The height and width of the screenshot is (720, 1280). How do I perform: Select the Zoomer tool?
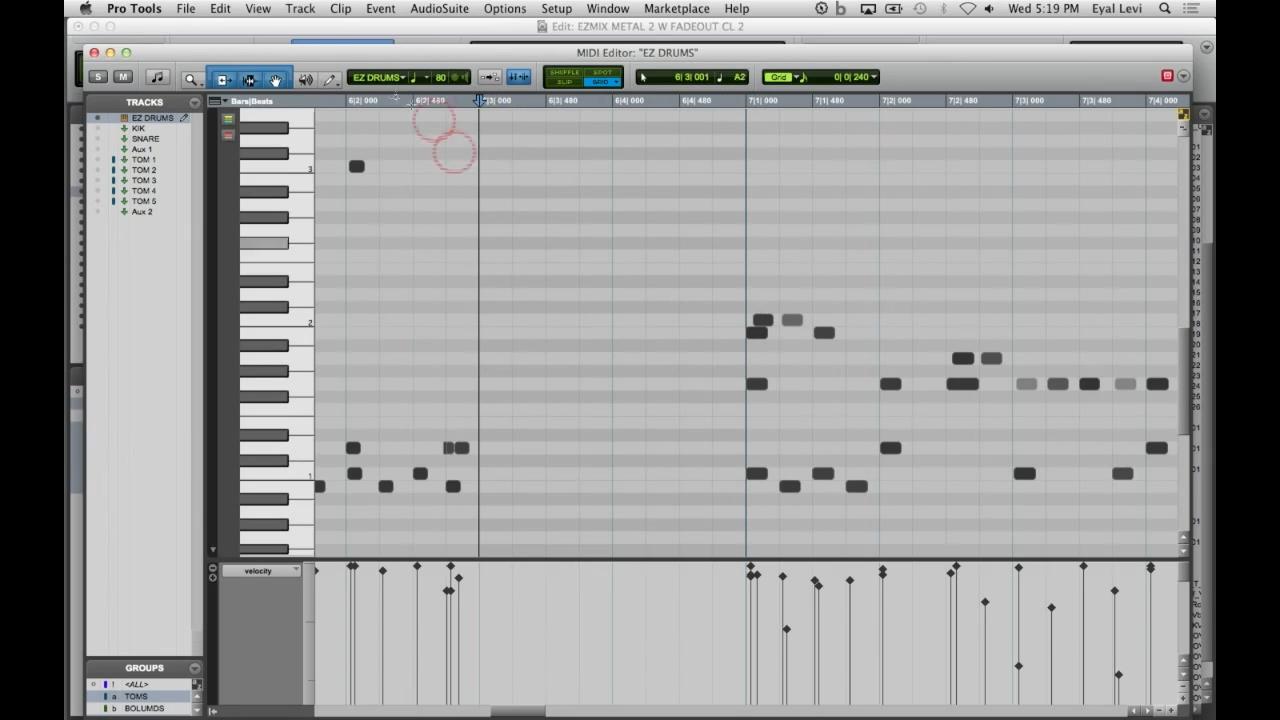[191, 79]
